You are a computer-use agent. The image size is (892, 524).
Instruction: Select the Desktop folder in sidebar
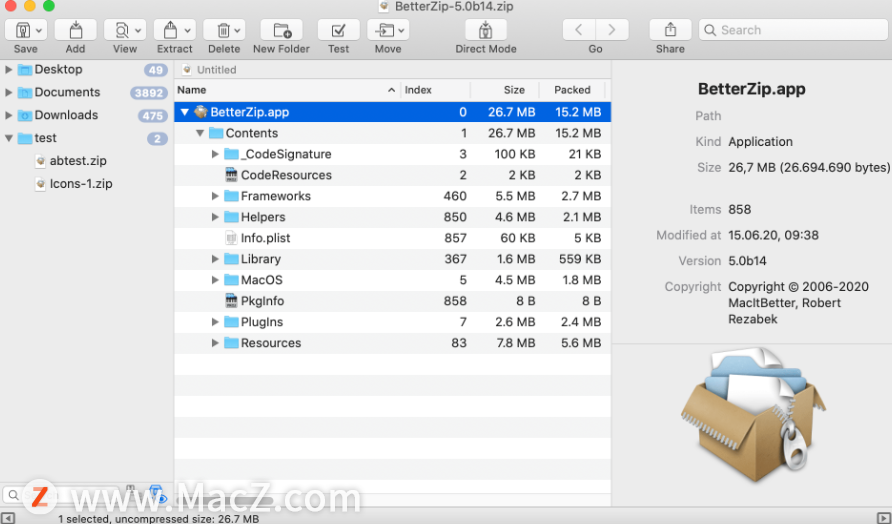(58, 69)
